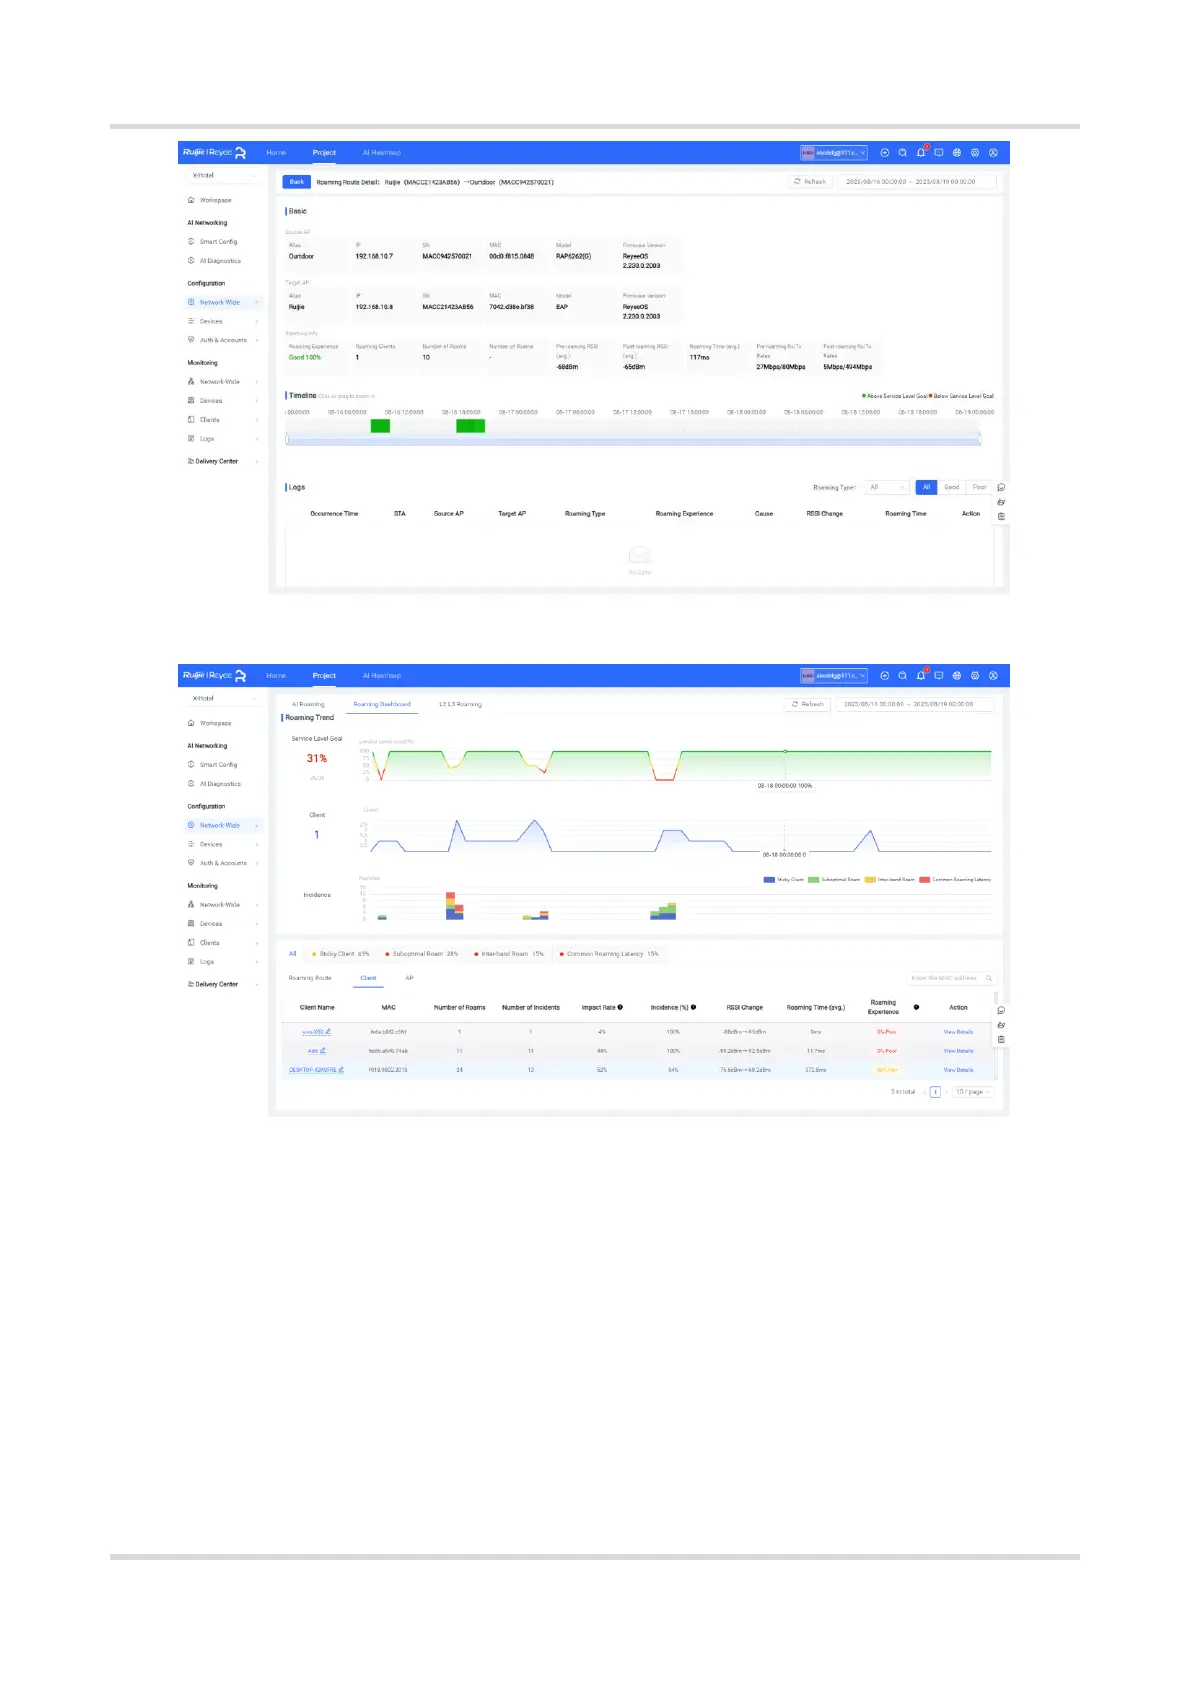This screenshot has width=1191, height=1684.
Task: Open search icon in Roaming Route Detail header
Action: [902, 153]
